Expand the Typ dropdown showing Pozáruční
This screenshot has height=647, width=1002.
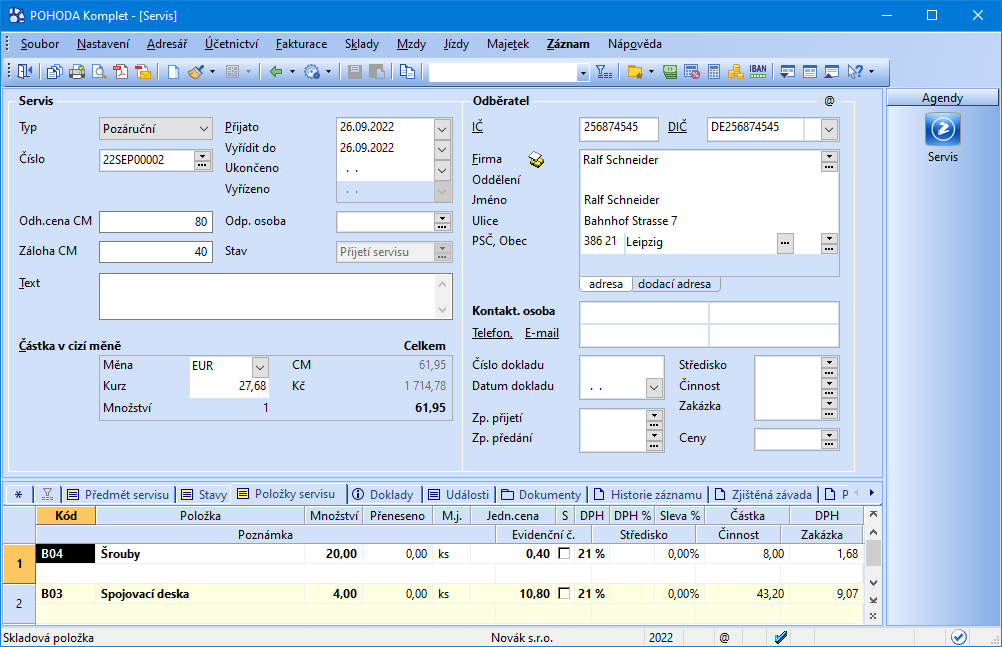[204, 129]
